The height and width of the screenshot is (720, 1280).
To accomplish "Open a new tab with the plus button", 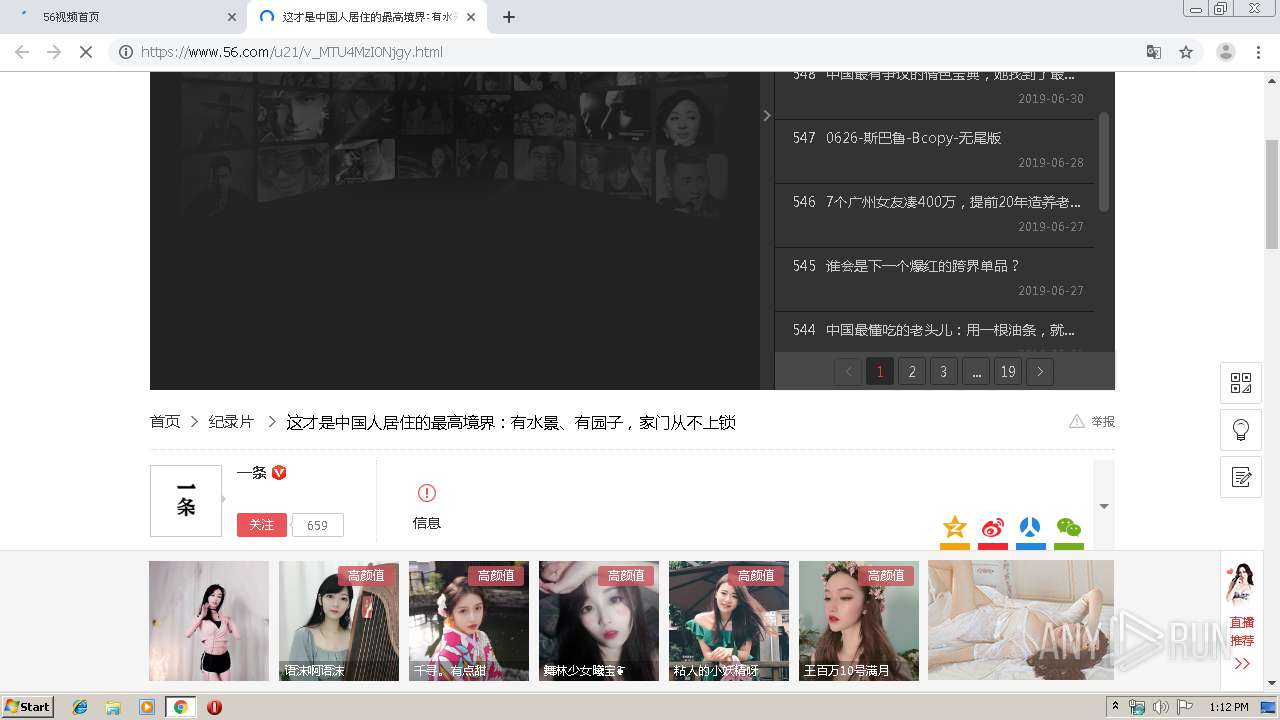I will pyautogui.click(x=509, y=17).
